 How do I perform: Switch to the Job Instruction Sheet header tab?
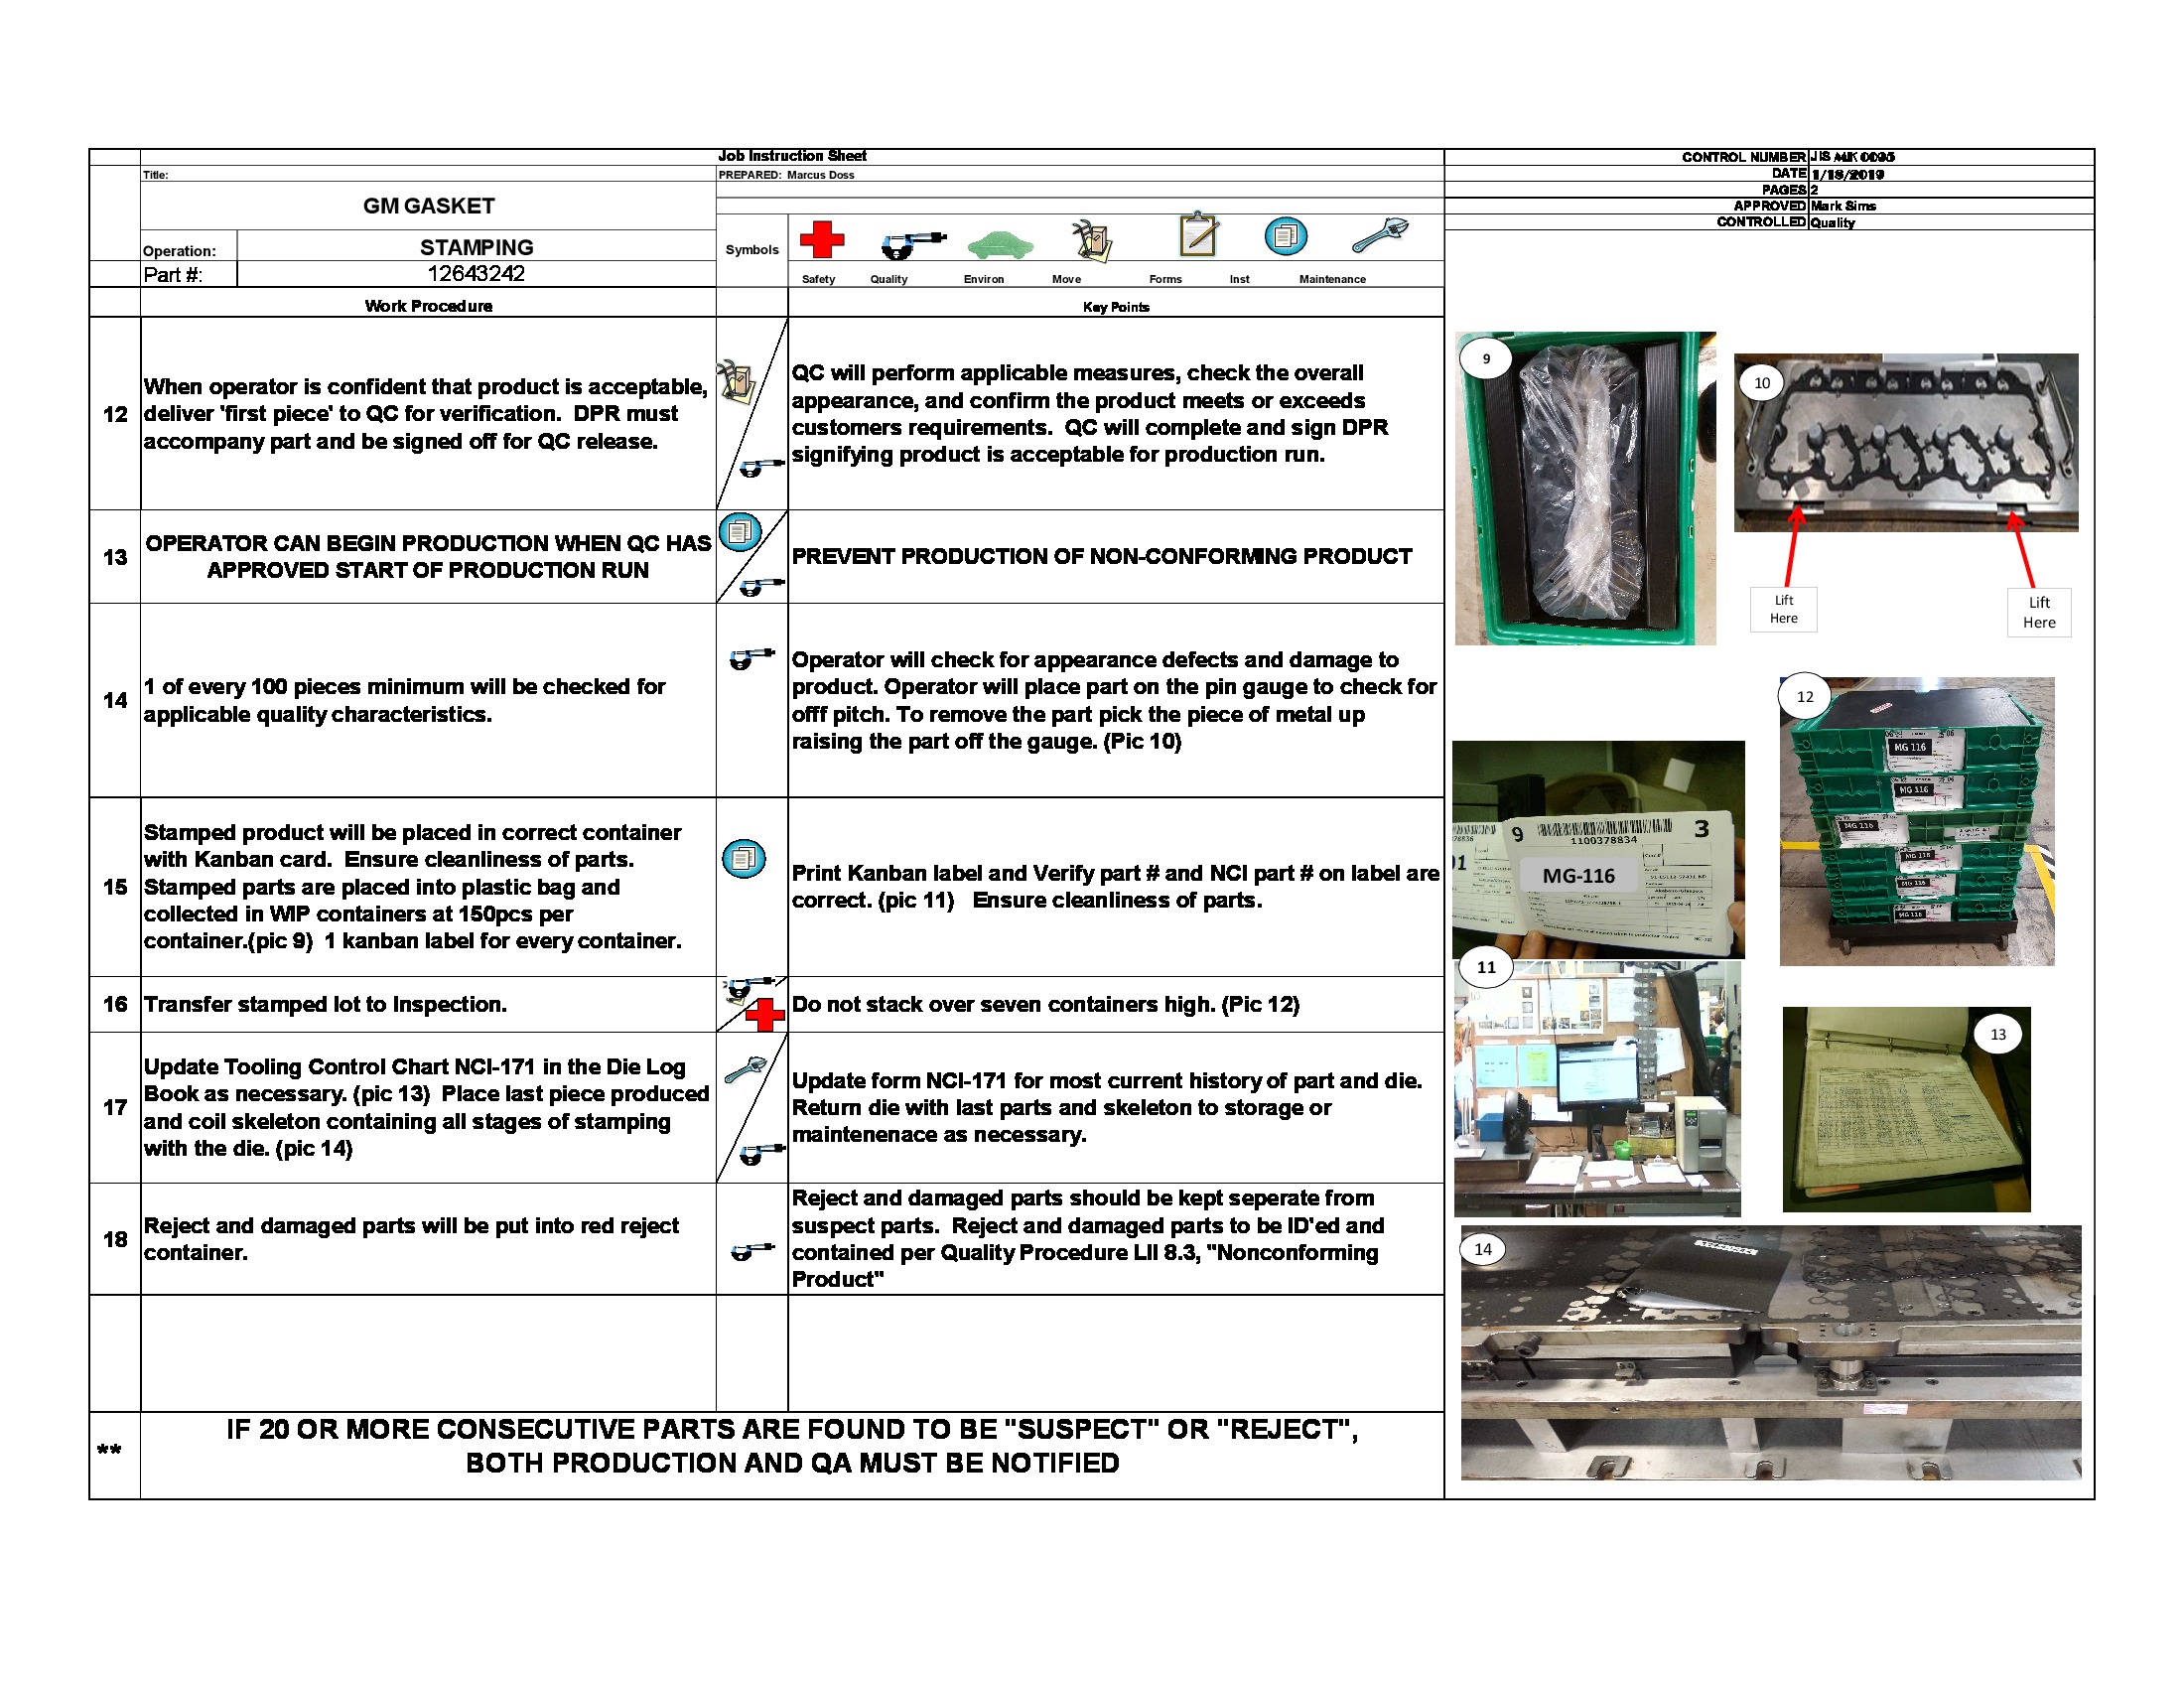(793, 156)
